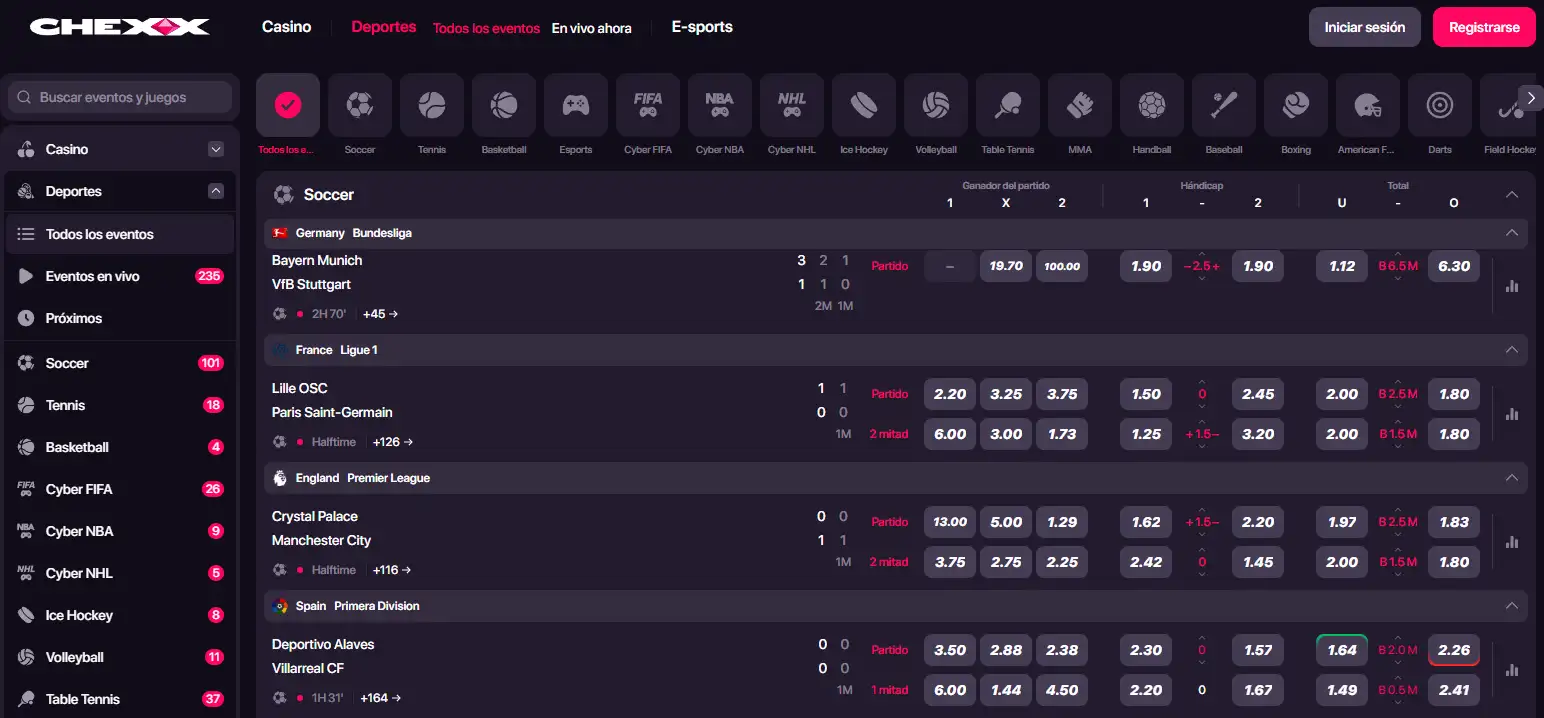The height and width of the screenshot is (718, 1544).
Task: Open Ice Hockey puck icon in carousel
Action: pyautogui.click(x=864, y=105)
